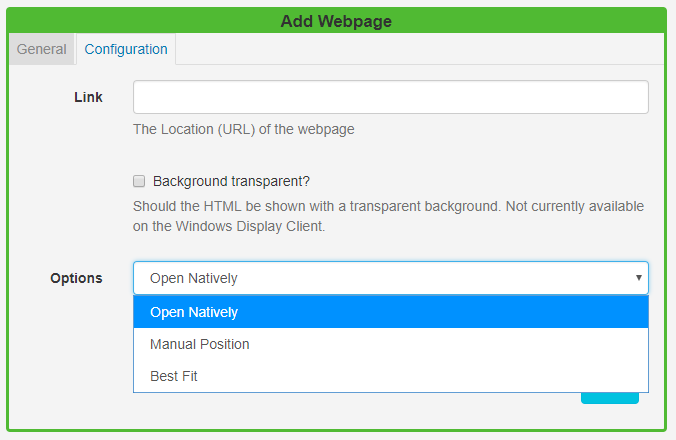Focus the Link URL input field
This screenshot has height=440, width=676.
[390, 97]
